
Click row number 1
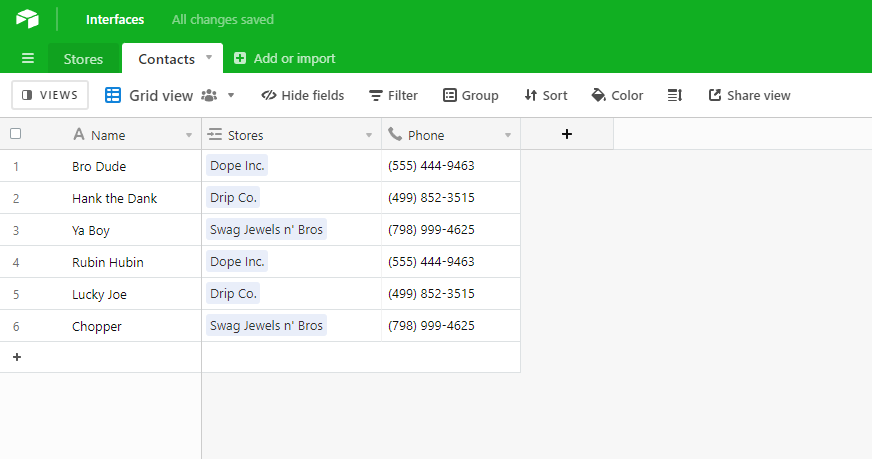pos(16,166)
